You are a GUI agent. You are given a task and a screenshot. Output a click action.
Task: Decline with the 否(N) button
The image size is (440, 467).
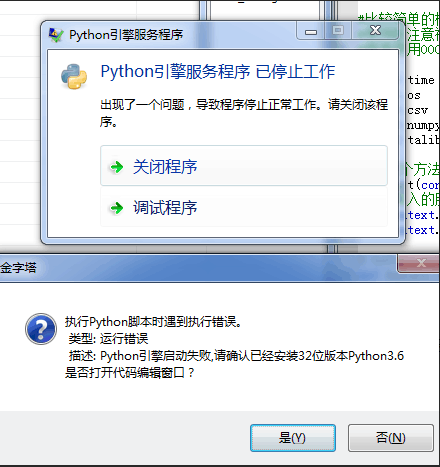[391, 438]
